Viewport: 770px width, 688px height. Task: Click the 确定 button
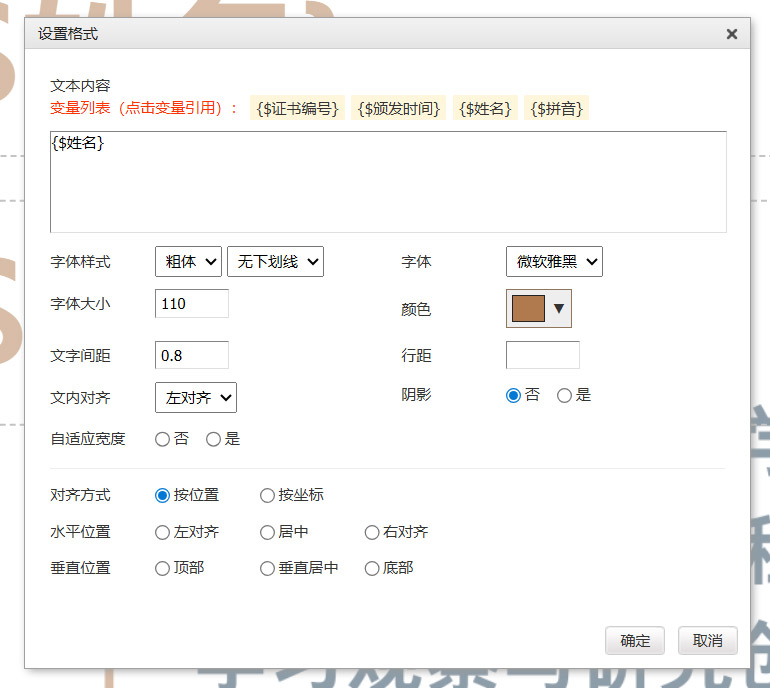(x=635, y=640)
